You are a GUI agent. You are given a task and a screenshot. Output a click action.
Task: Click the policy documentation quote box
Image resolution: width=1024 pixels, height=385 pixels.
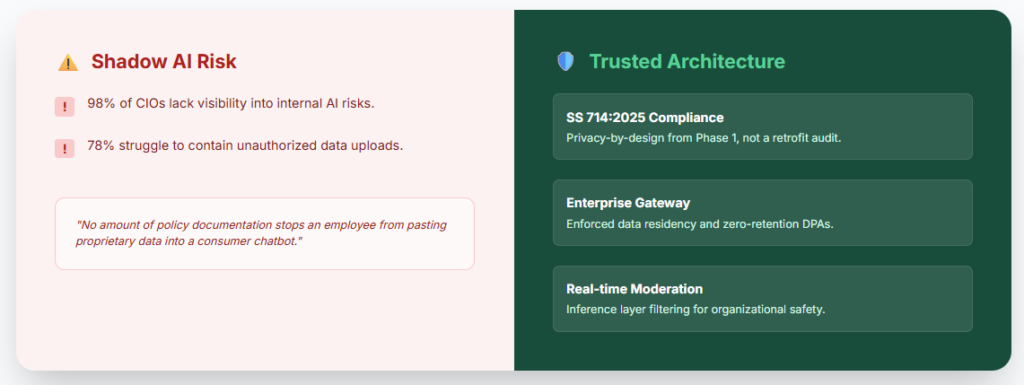264,234
